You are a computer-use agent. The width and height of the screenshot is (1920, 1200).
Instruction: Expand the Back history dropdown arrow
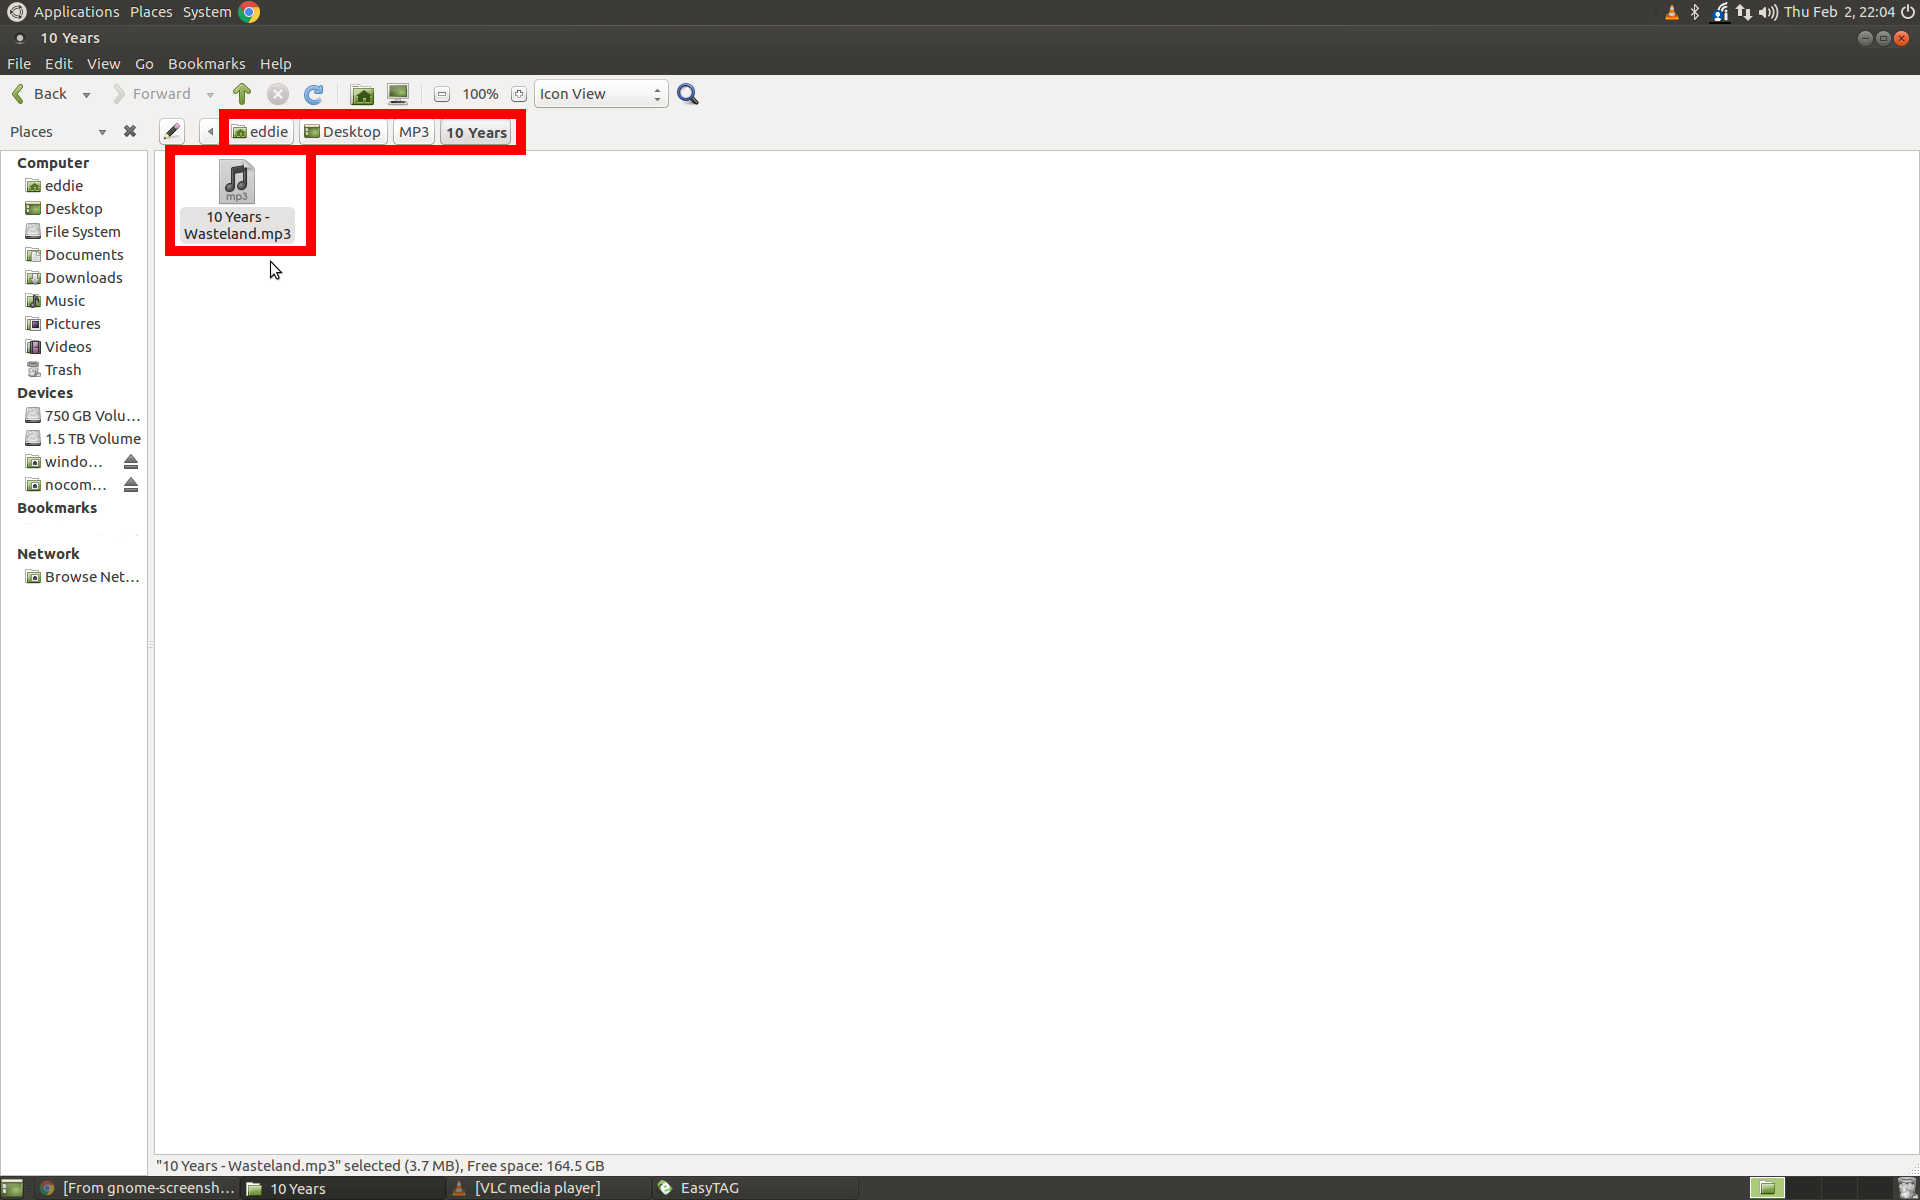pyautogui.click(x=86, y=95)
